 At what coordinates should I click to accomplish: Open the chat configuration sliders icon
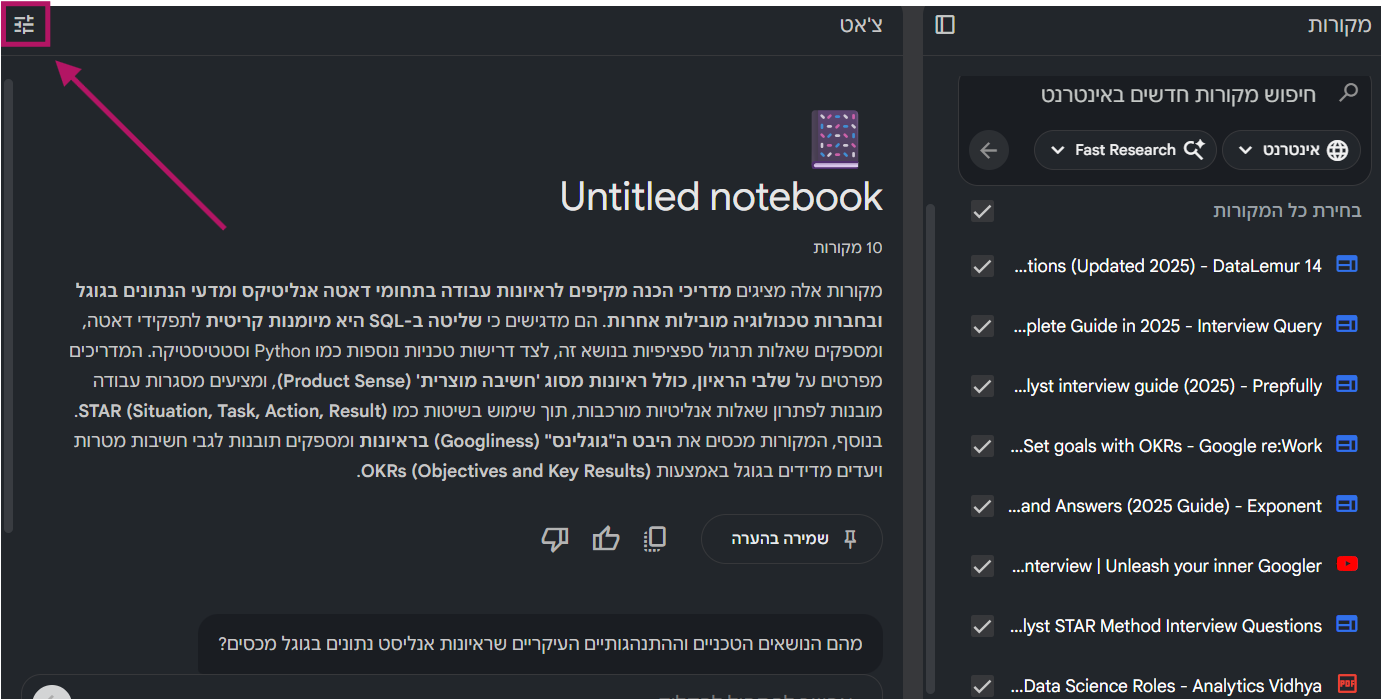pyautogui.click(x=24, y=25)
